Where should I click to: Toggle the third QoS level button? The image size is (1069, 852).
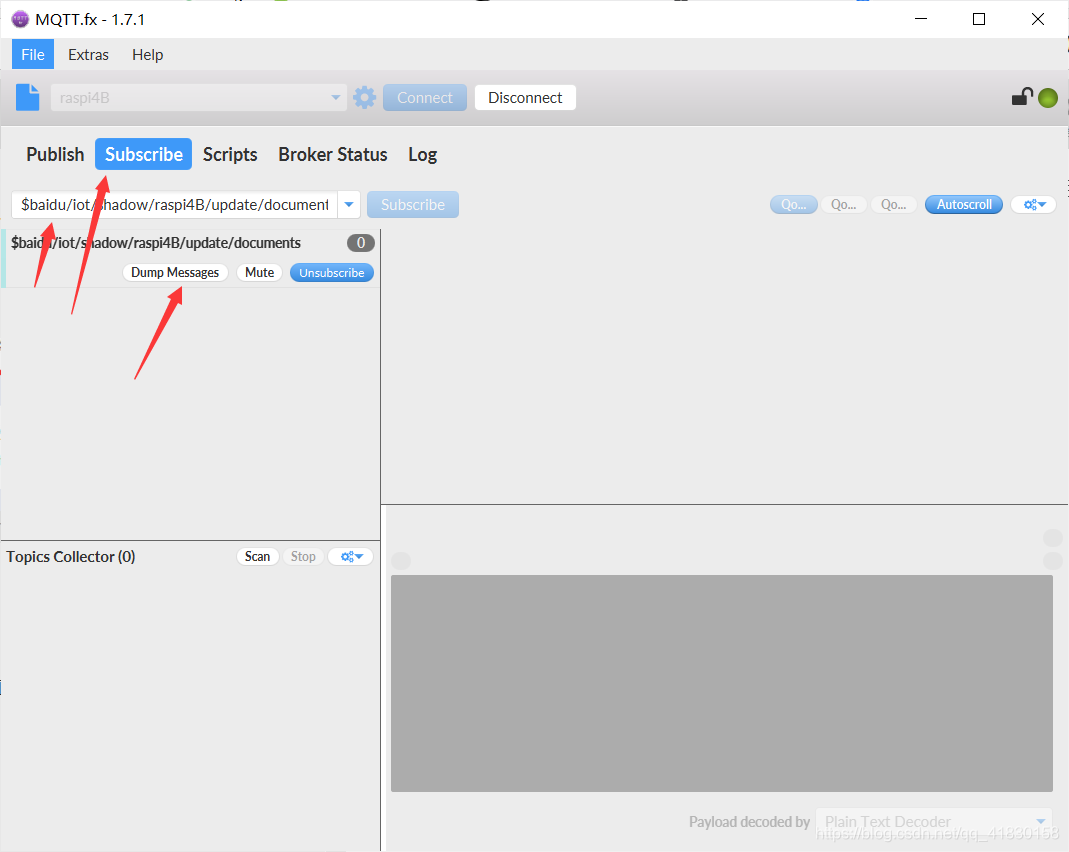[894, 204]
